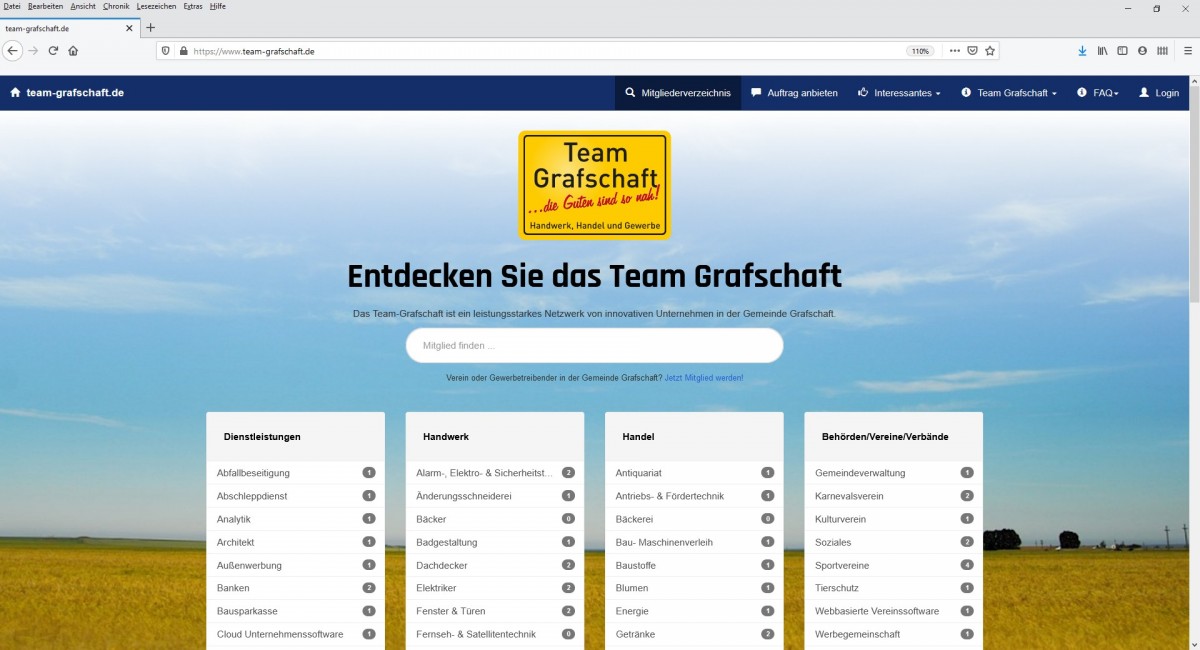Select Antiquariat under Handel
The width and height of the screenshot is (1200, 650).
tap(694, 473)
